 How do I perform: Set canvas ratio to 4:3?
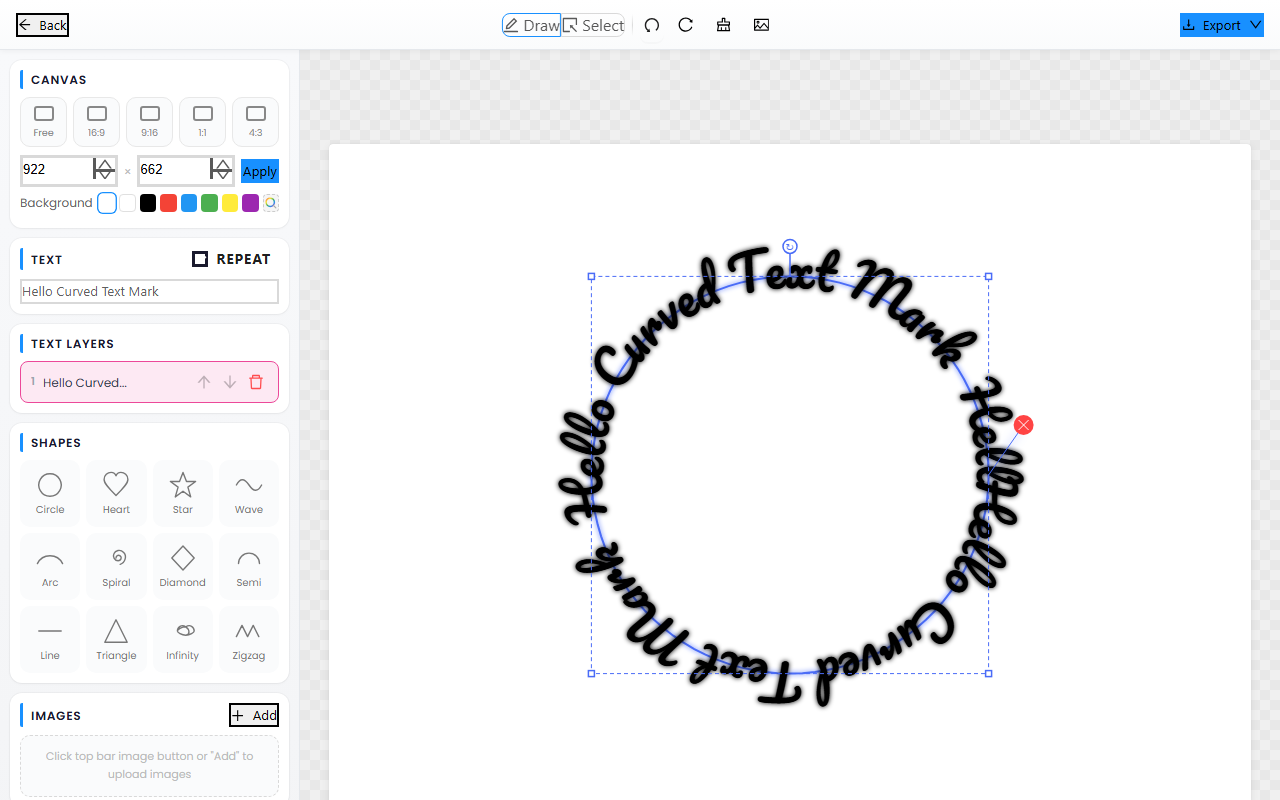(256, 122)
